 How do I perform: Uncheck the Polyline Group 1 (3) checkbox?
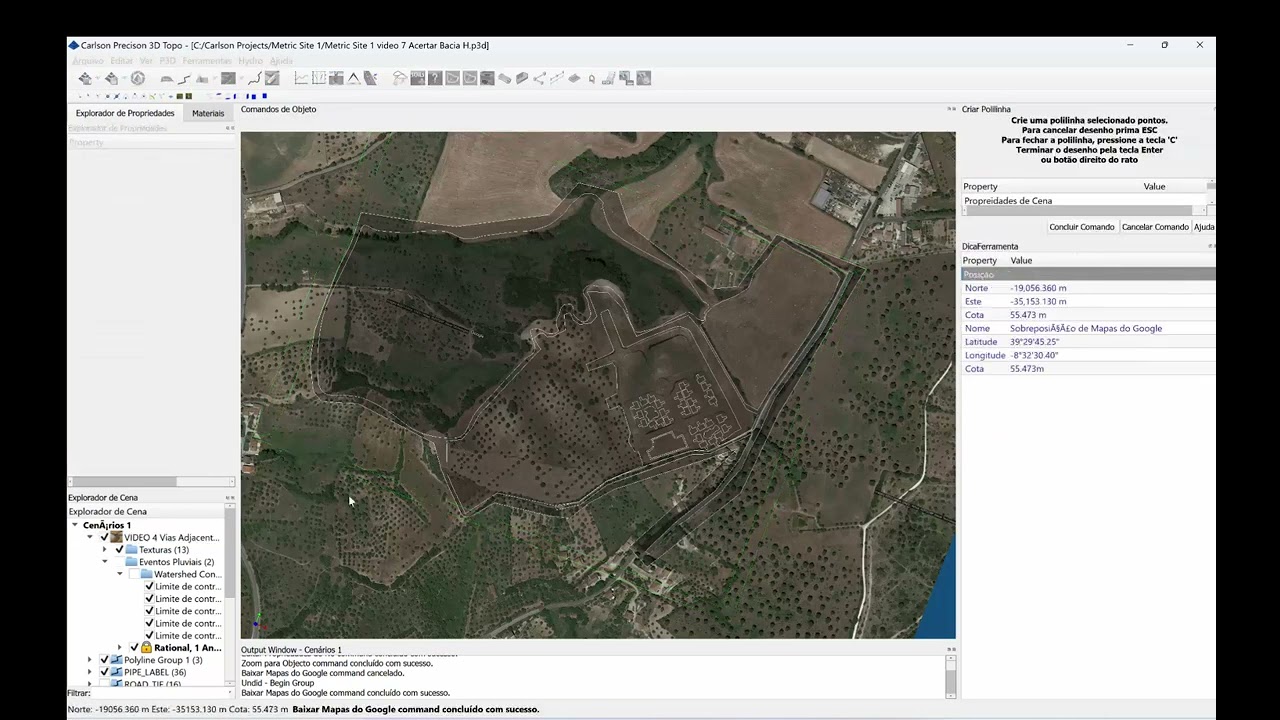tap(104, 660)
